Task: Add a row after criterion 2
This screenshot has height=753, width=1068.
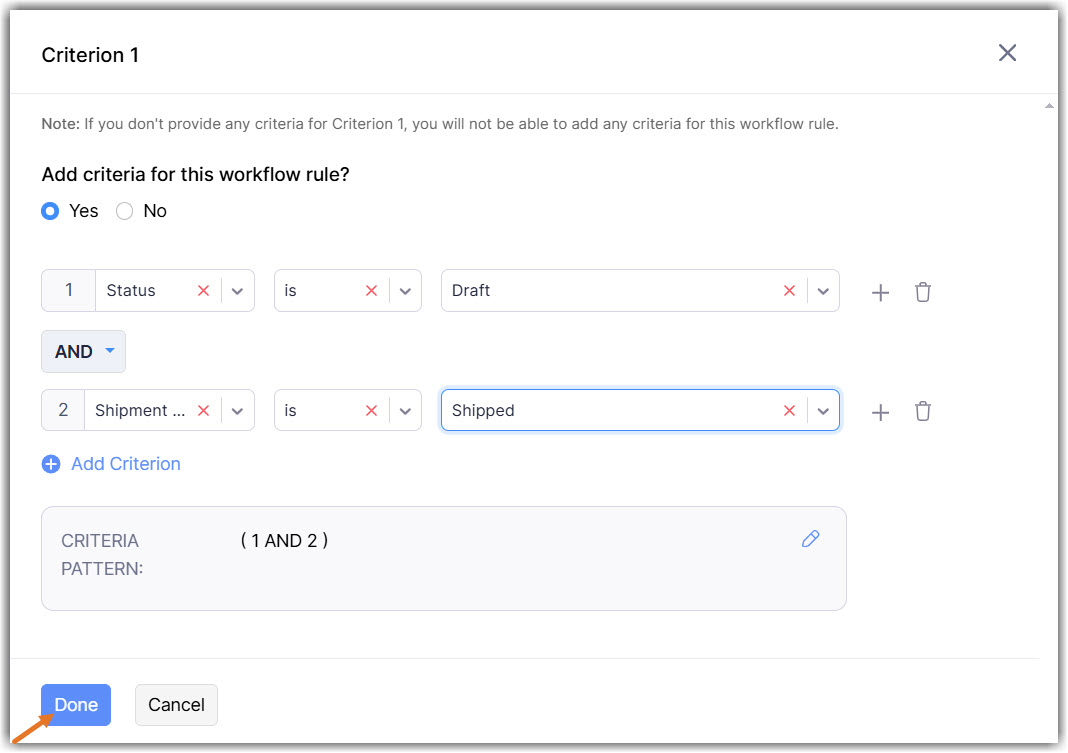Action: coord(880,412)
